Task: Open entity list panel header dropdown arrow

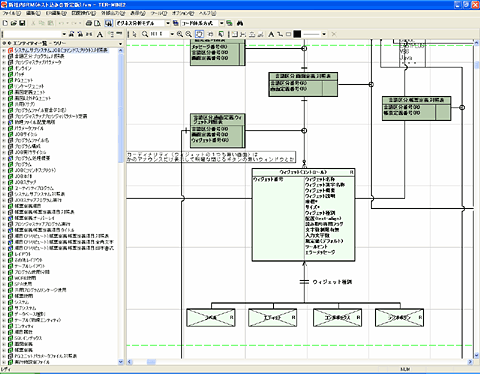Action: pyautogui.click(x=121, y=44)
